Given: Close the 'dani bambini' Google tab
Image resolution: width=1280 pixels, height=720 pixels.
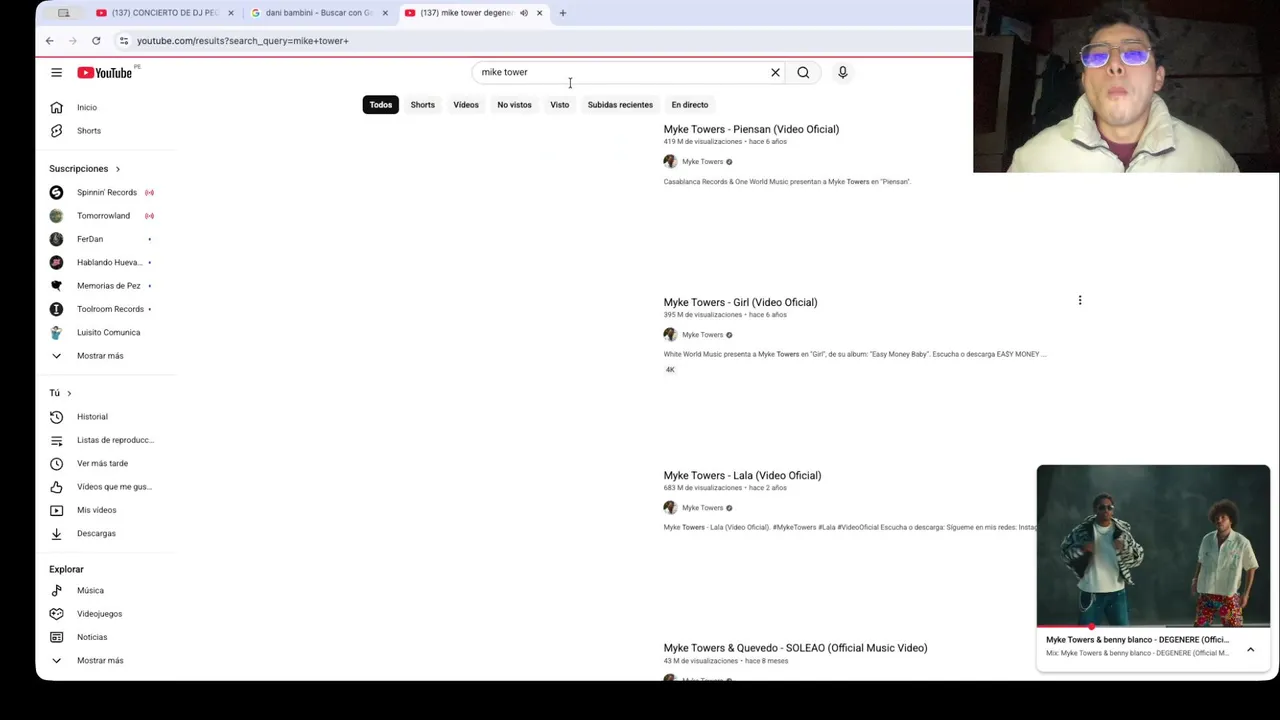Looking at the screenshot, I should pyautogui.click(x=385, y=13).
